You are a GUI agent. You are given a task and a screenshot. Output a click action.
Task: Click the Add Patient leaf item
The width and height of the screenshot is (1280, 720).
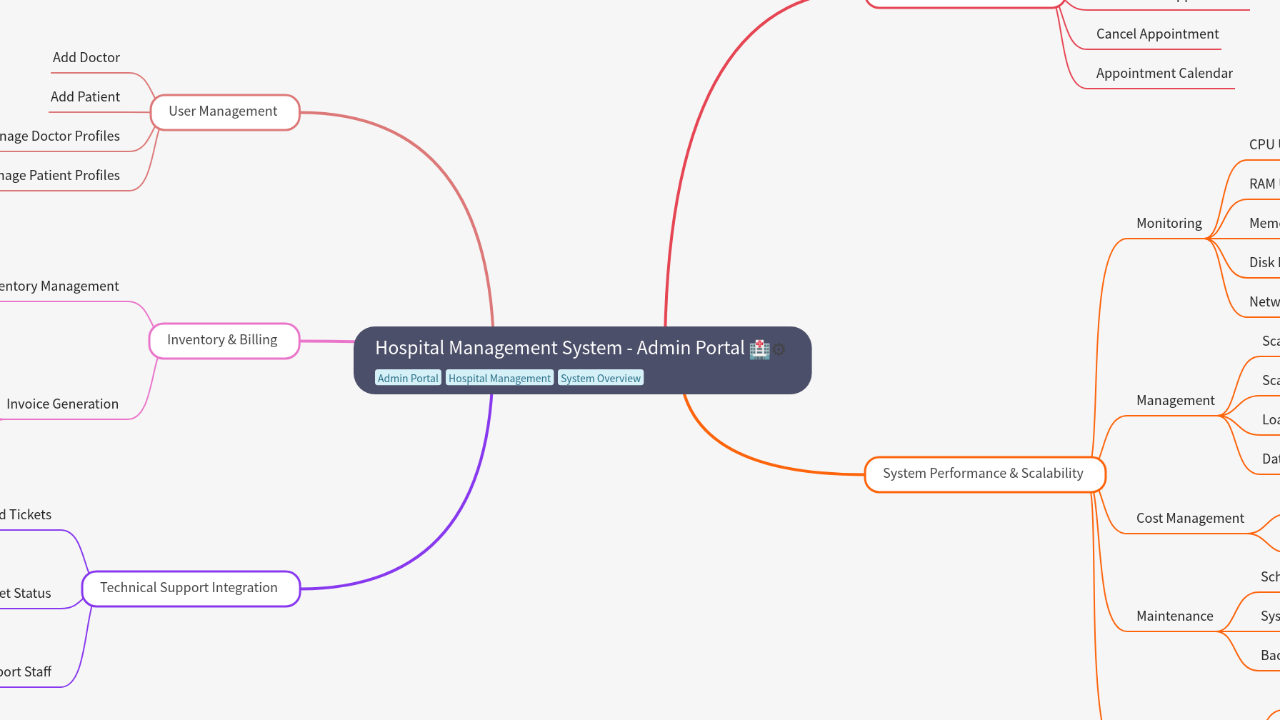(85, 97)
